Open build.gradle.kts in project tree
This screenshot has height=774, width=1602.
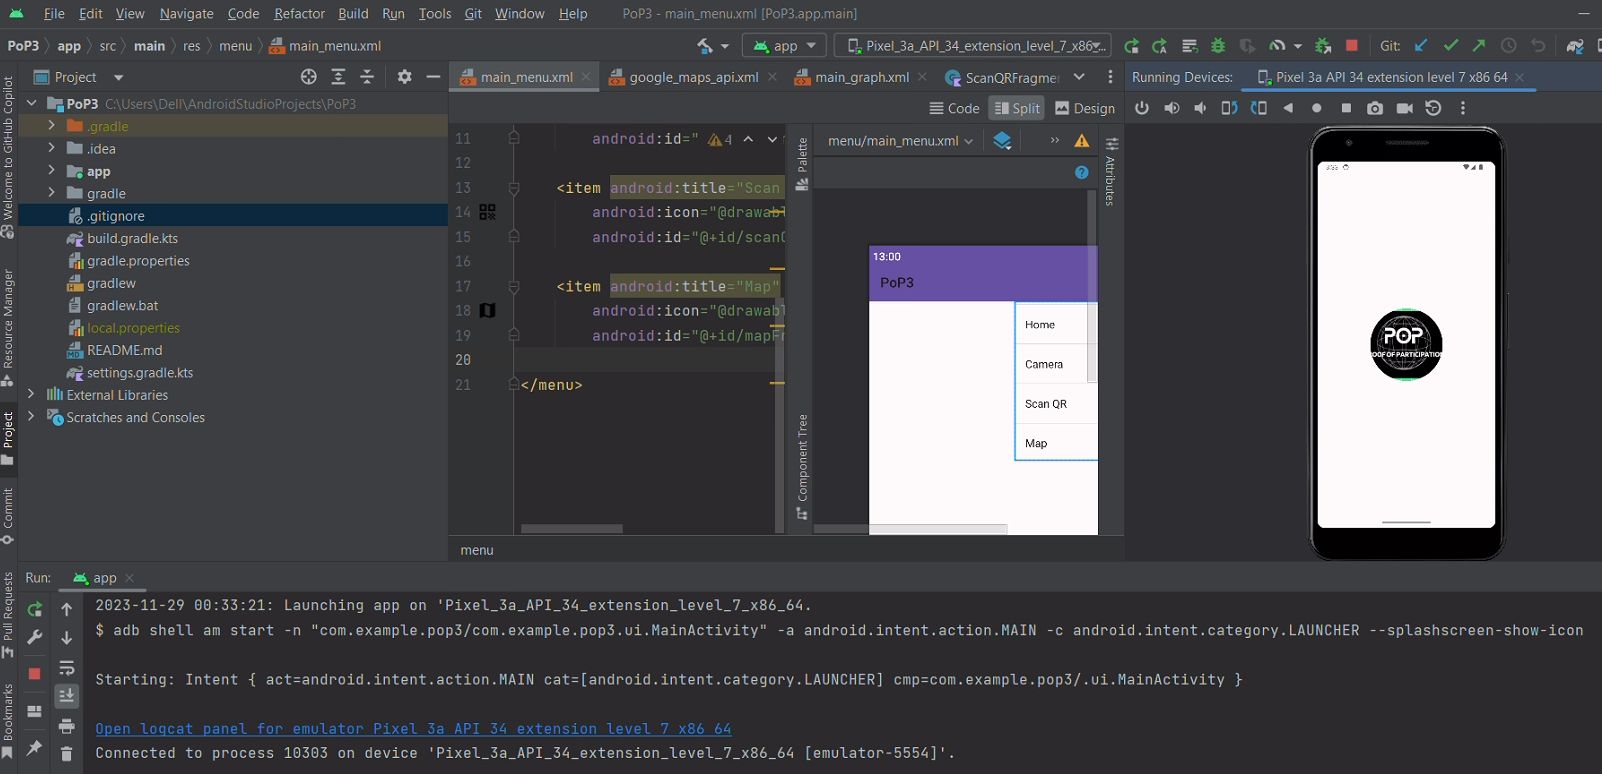pos(132,238)
